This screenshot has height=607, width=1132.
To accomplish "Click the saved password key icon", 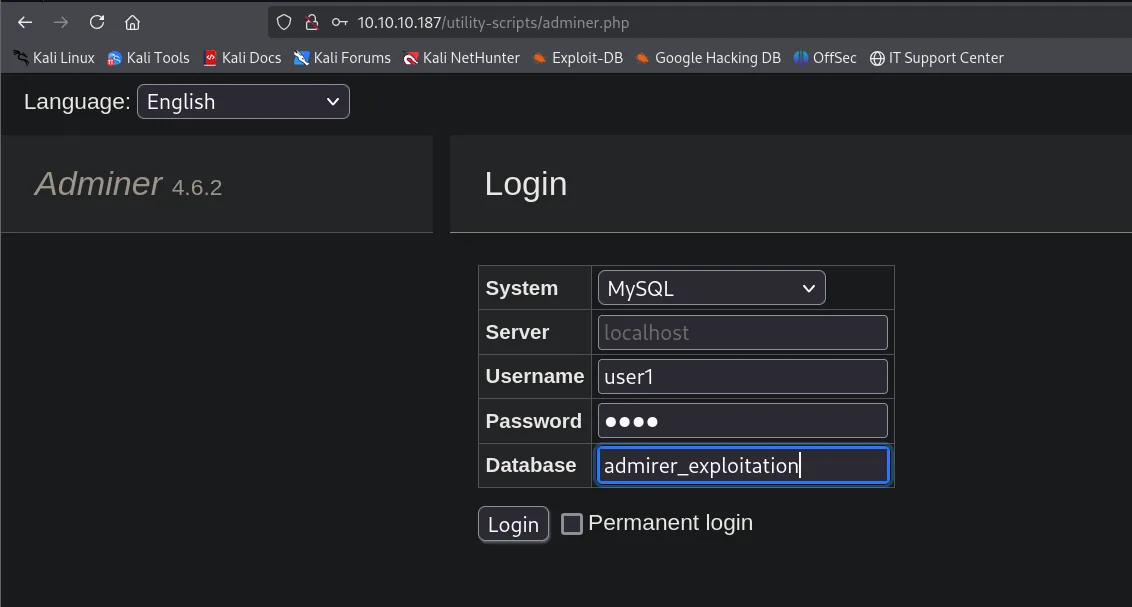I will (x=339, y=22).
